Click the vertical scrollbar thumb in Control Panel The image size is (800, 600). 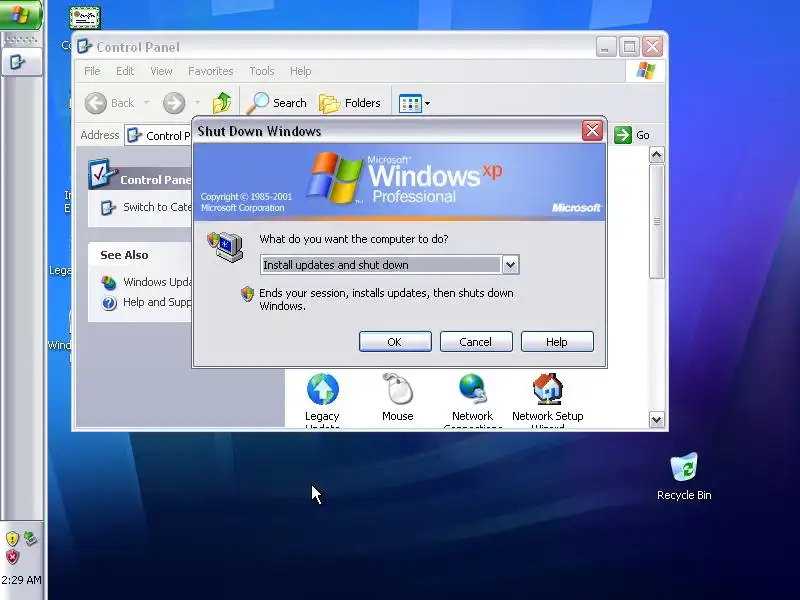coord(657,221)
